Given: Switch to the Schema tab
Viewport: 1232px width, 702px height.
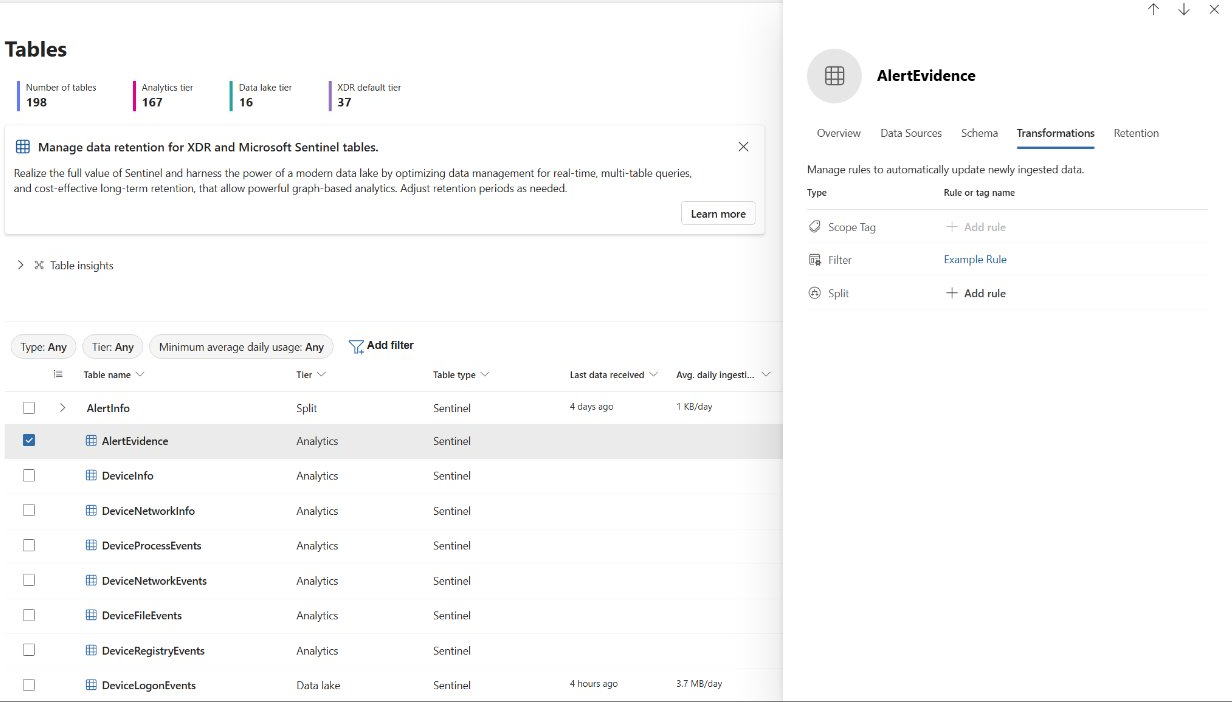Looking at the screenshot, I should pyautogui.click(x=979, y=133).
